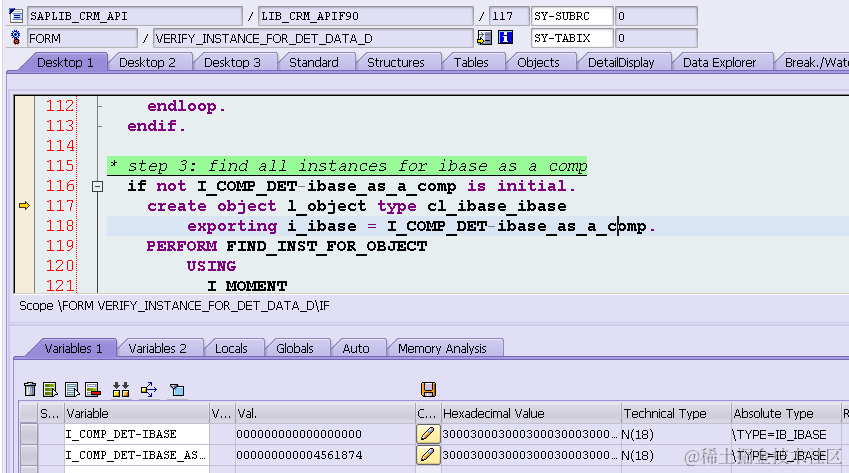
Task: Click the program icon beside SAPLIB_CRM_API
Action: [16, 16]
